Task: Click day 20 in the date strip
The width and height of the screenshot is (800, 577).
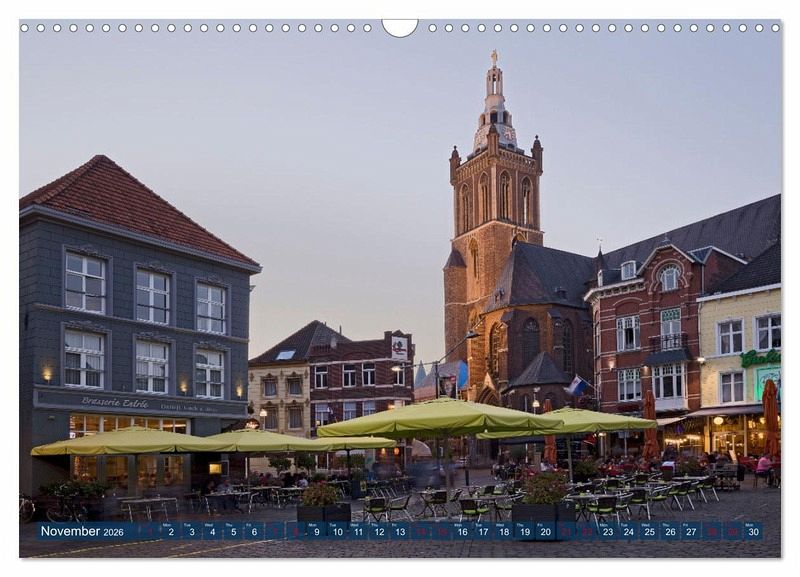Action: [x=545, y=532]
